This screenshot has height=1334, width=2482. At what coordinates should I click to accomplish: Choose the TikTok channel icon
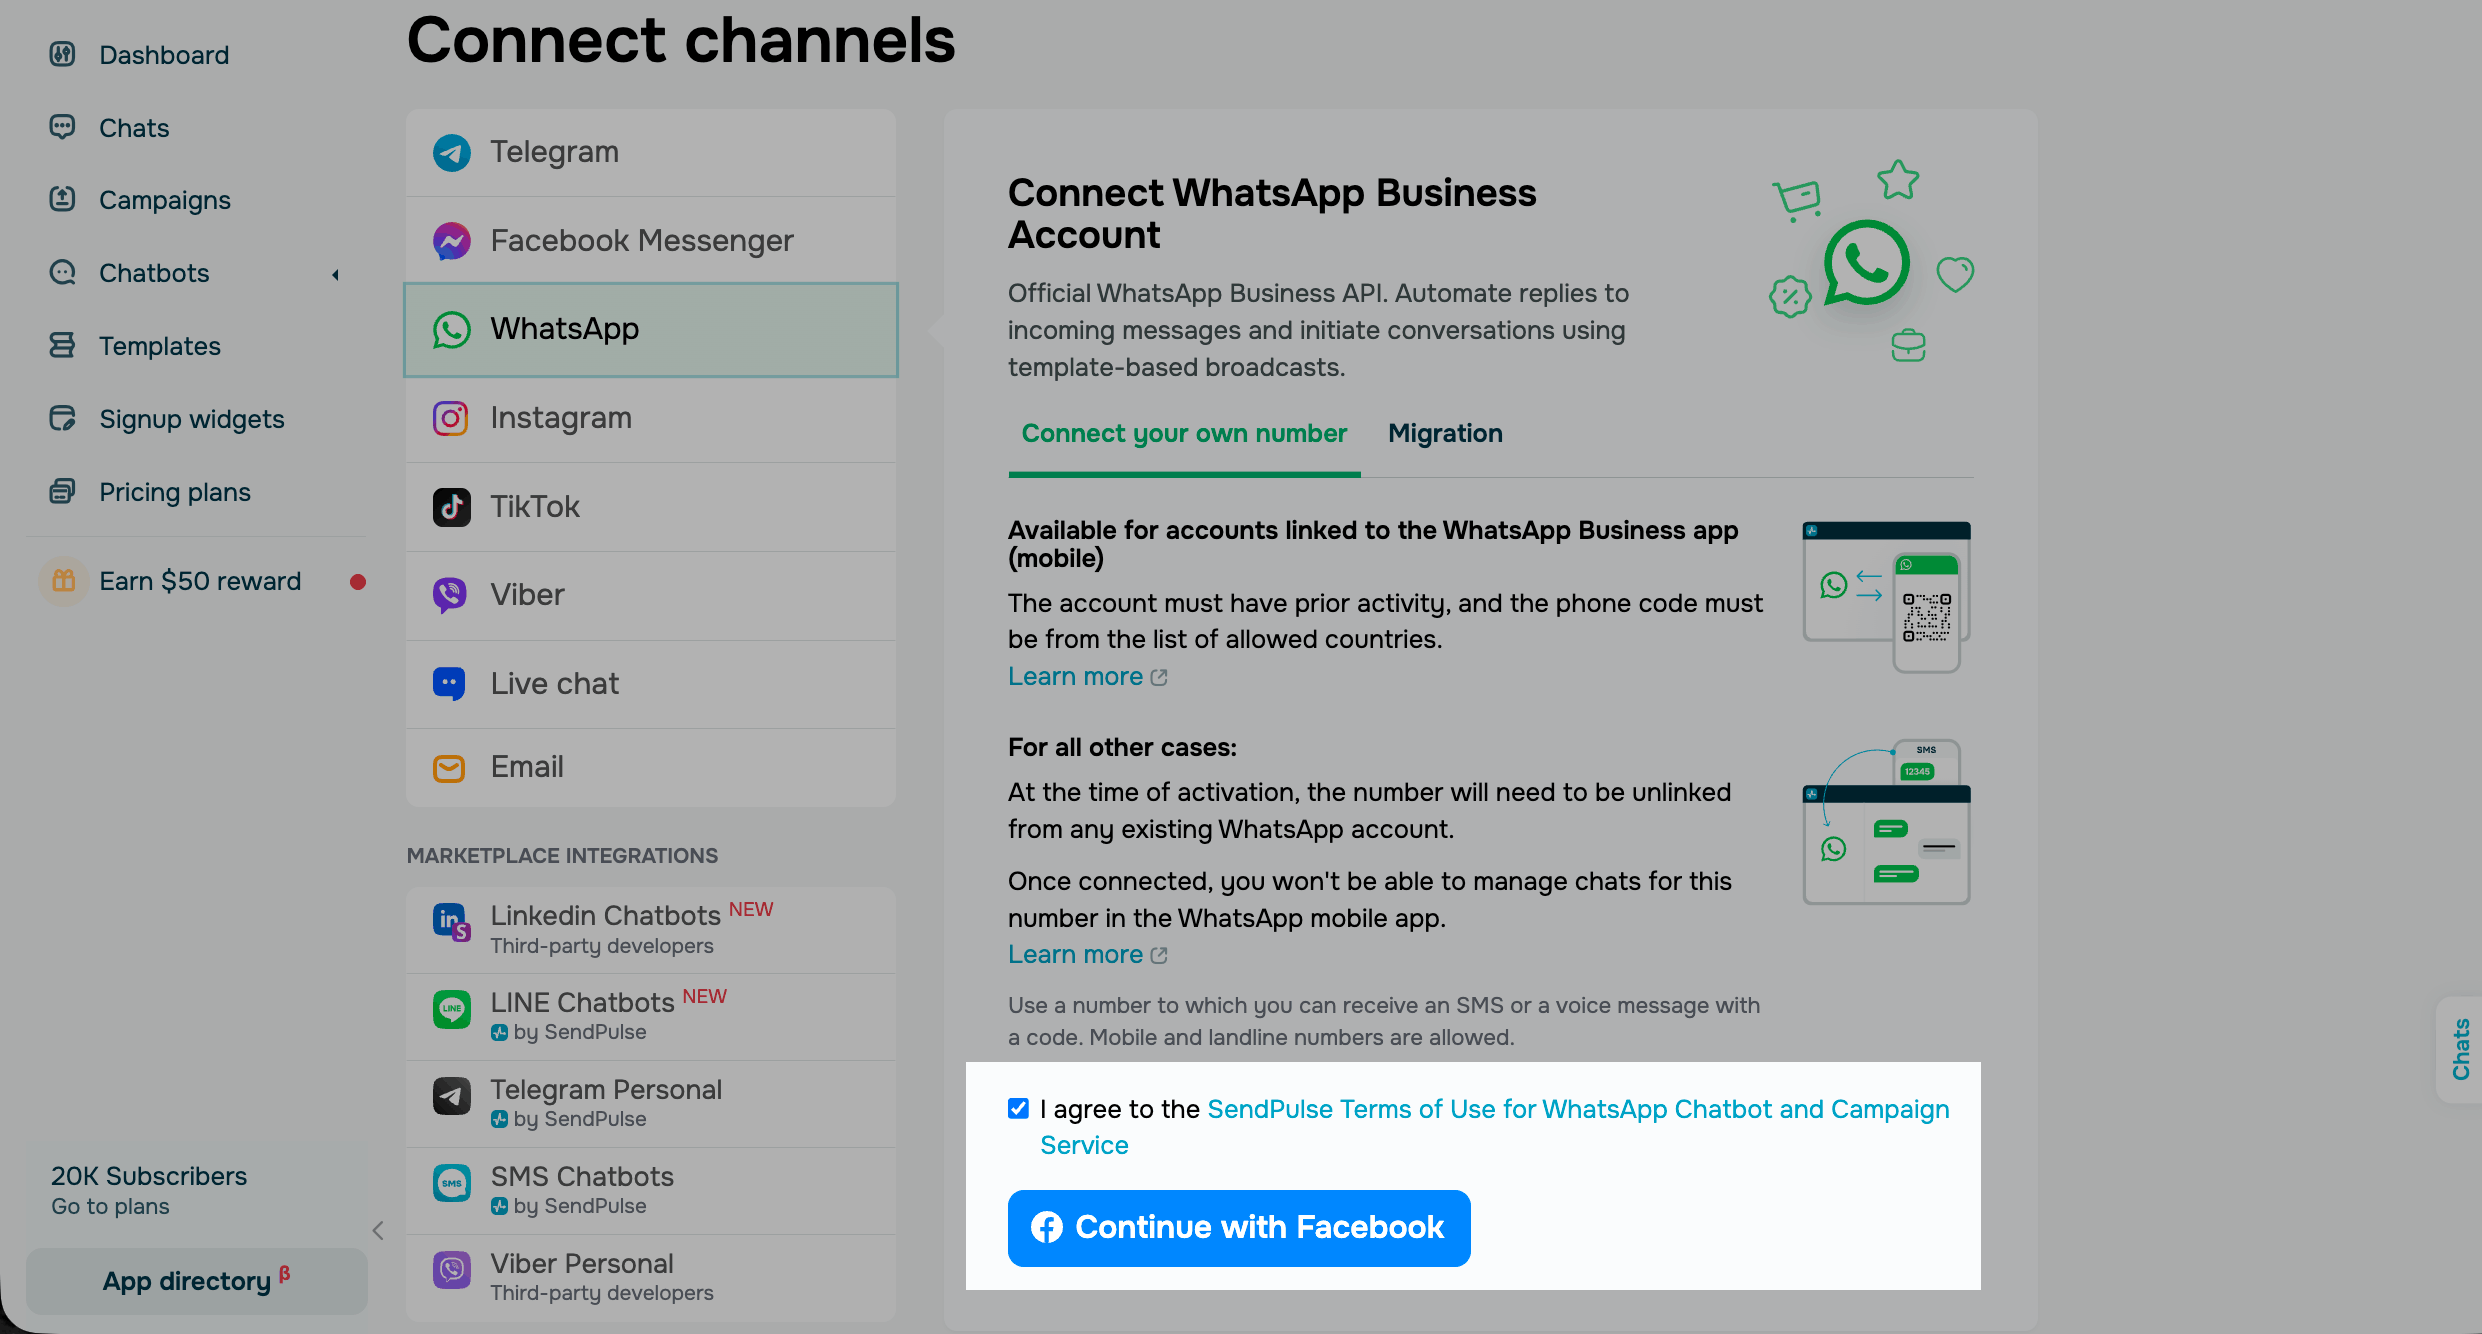point(451,507)
